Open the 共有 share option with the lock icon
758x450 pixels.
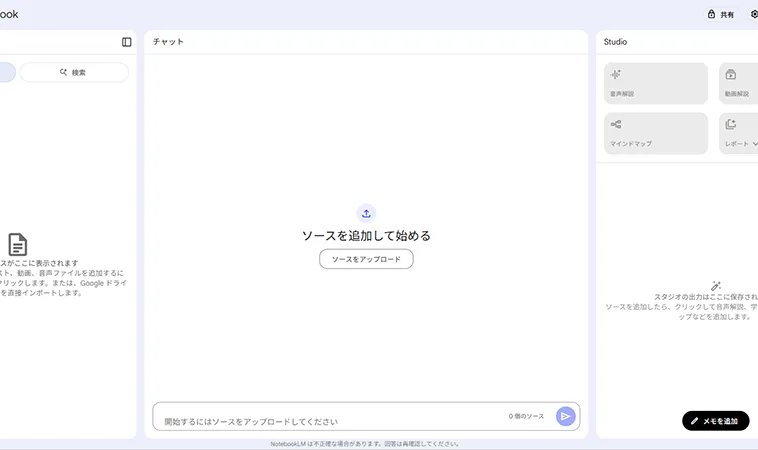pos(721,15)
